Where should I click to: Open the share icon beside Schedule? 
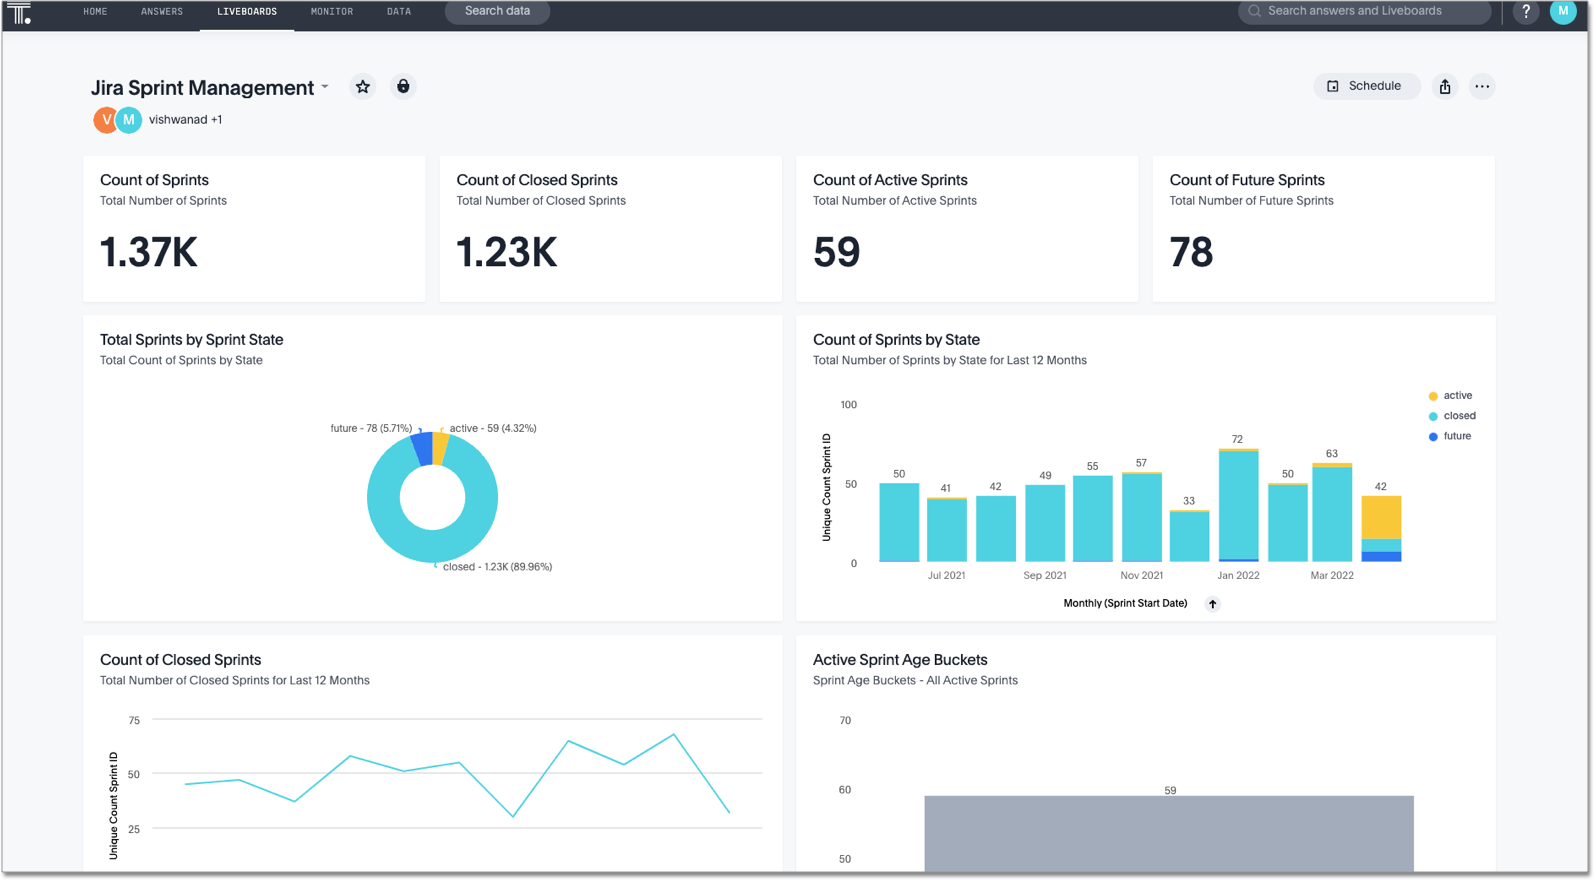tap(1445, 87)
